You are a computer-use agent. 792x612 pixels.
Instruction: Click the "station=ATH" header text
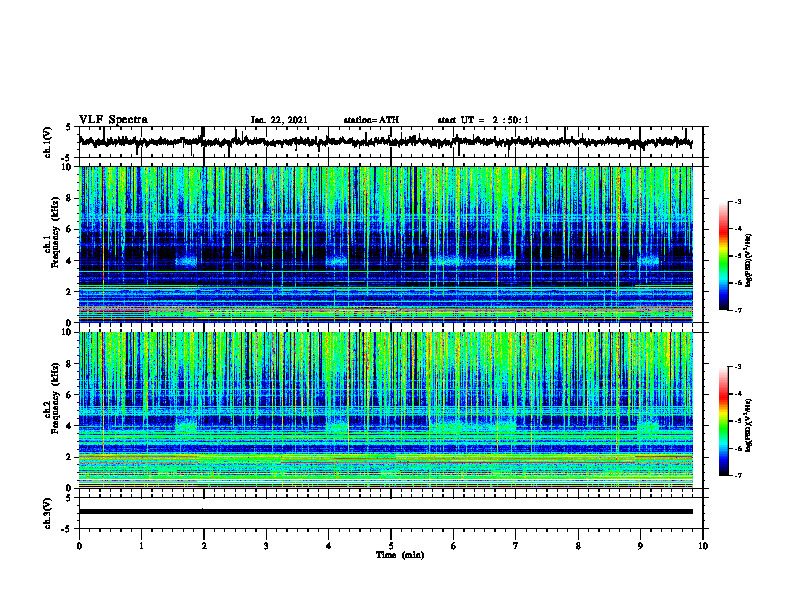point(371,120)
